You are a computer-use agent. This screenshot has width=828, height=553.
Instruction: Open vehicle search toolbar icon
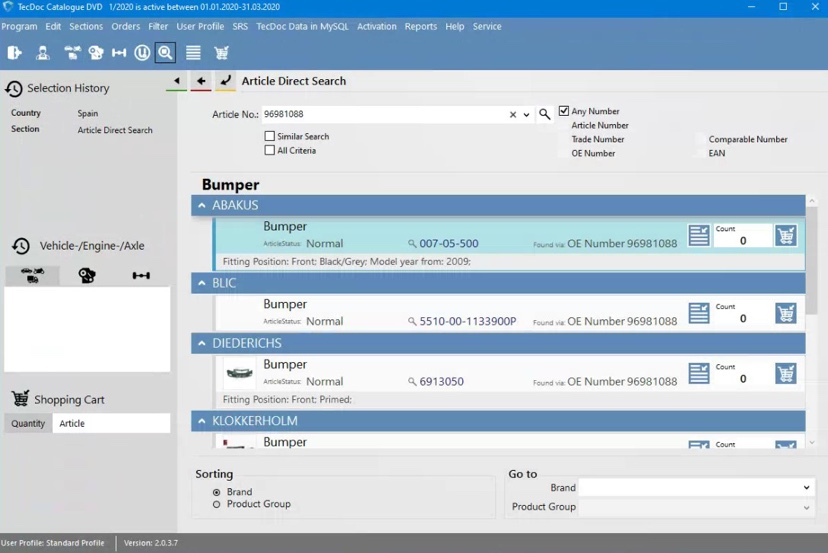pos(72,52)
